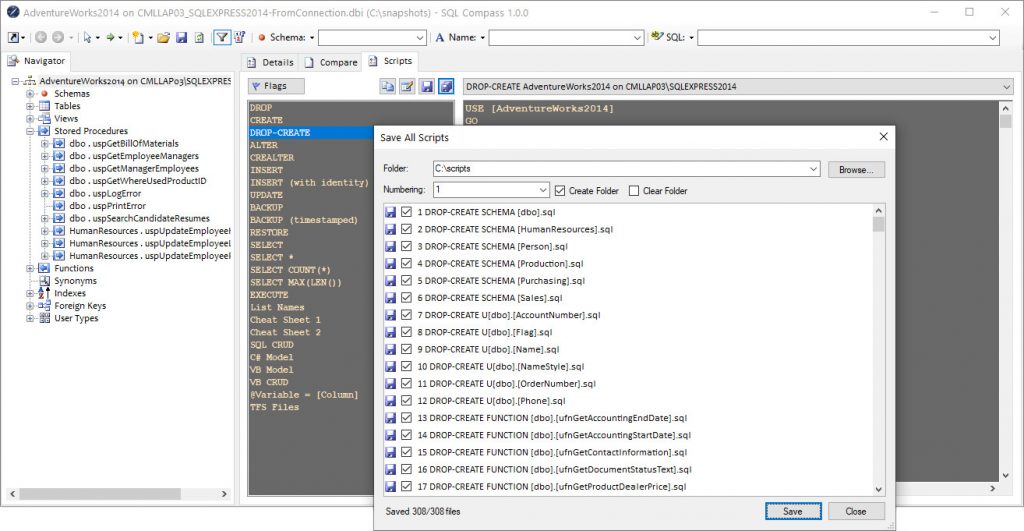
Task: Click the filter funnel toolbar icon
Action: coord(222,37)
